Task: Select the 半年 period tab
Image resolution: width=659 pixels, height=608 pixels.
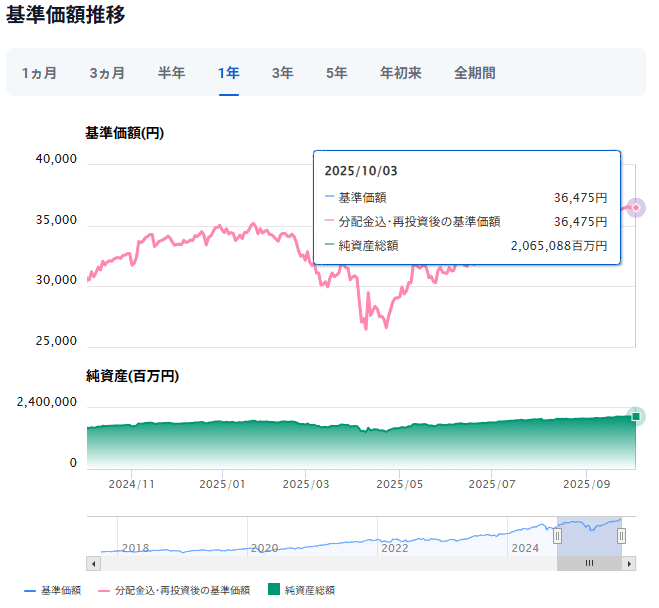Action: click(x=171, y=73)
